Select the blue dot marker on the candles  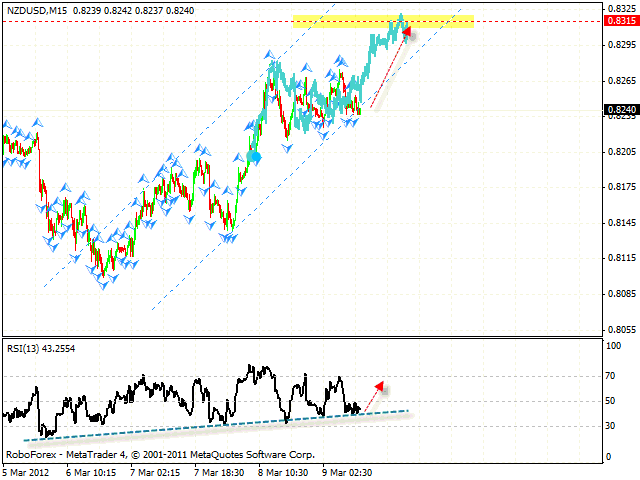pos(254,157)
